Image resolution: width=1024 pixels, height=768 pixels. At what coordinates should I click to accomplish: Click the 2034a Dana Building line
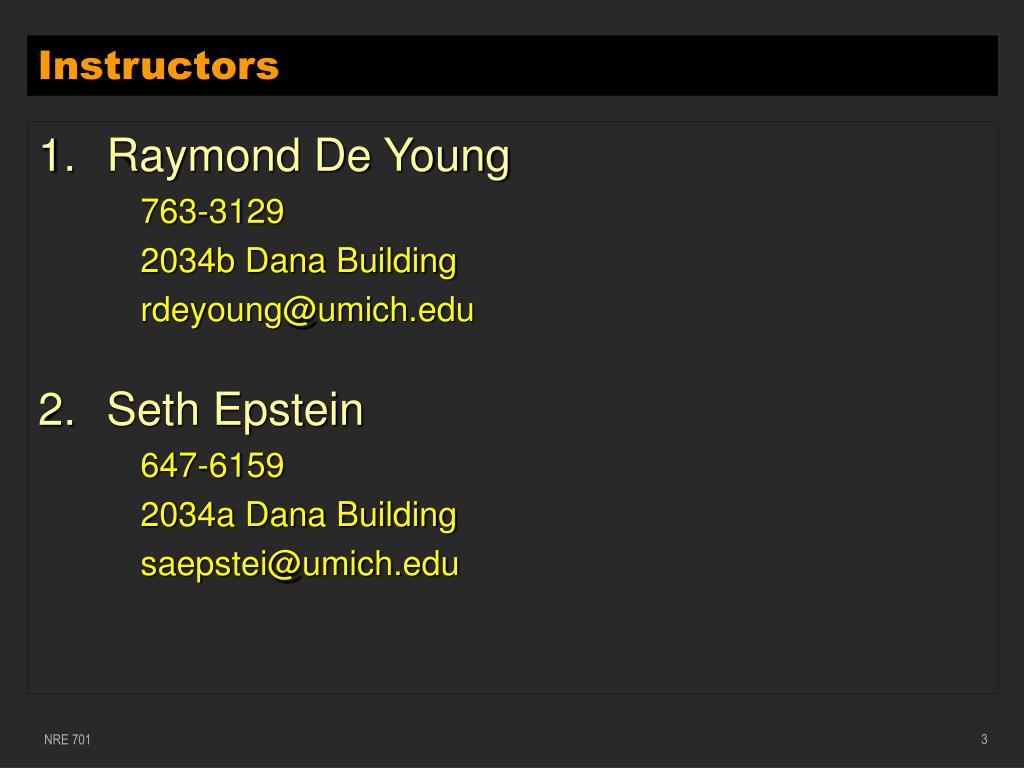point(298,515)
